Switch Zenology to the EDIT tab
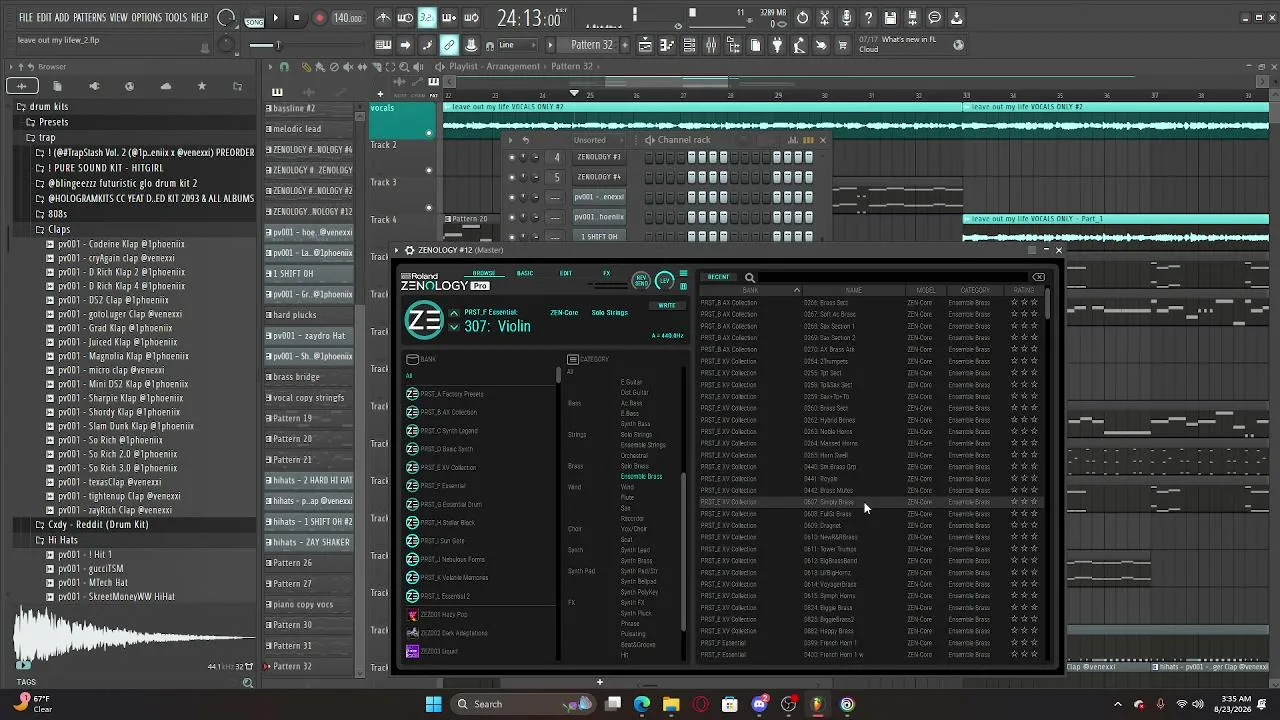 [566, 274]
